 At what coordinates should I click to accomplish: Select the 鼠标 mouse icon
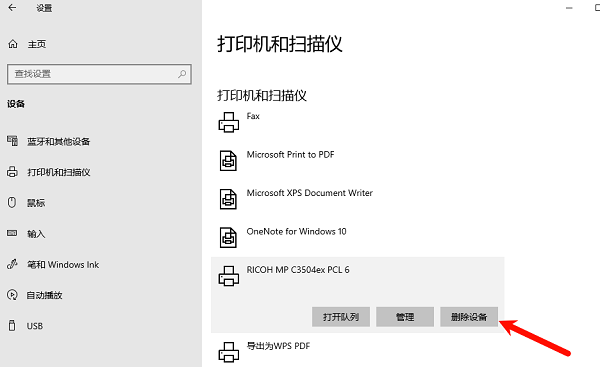tap(12, 202)
